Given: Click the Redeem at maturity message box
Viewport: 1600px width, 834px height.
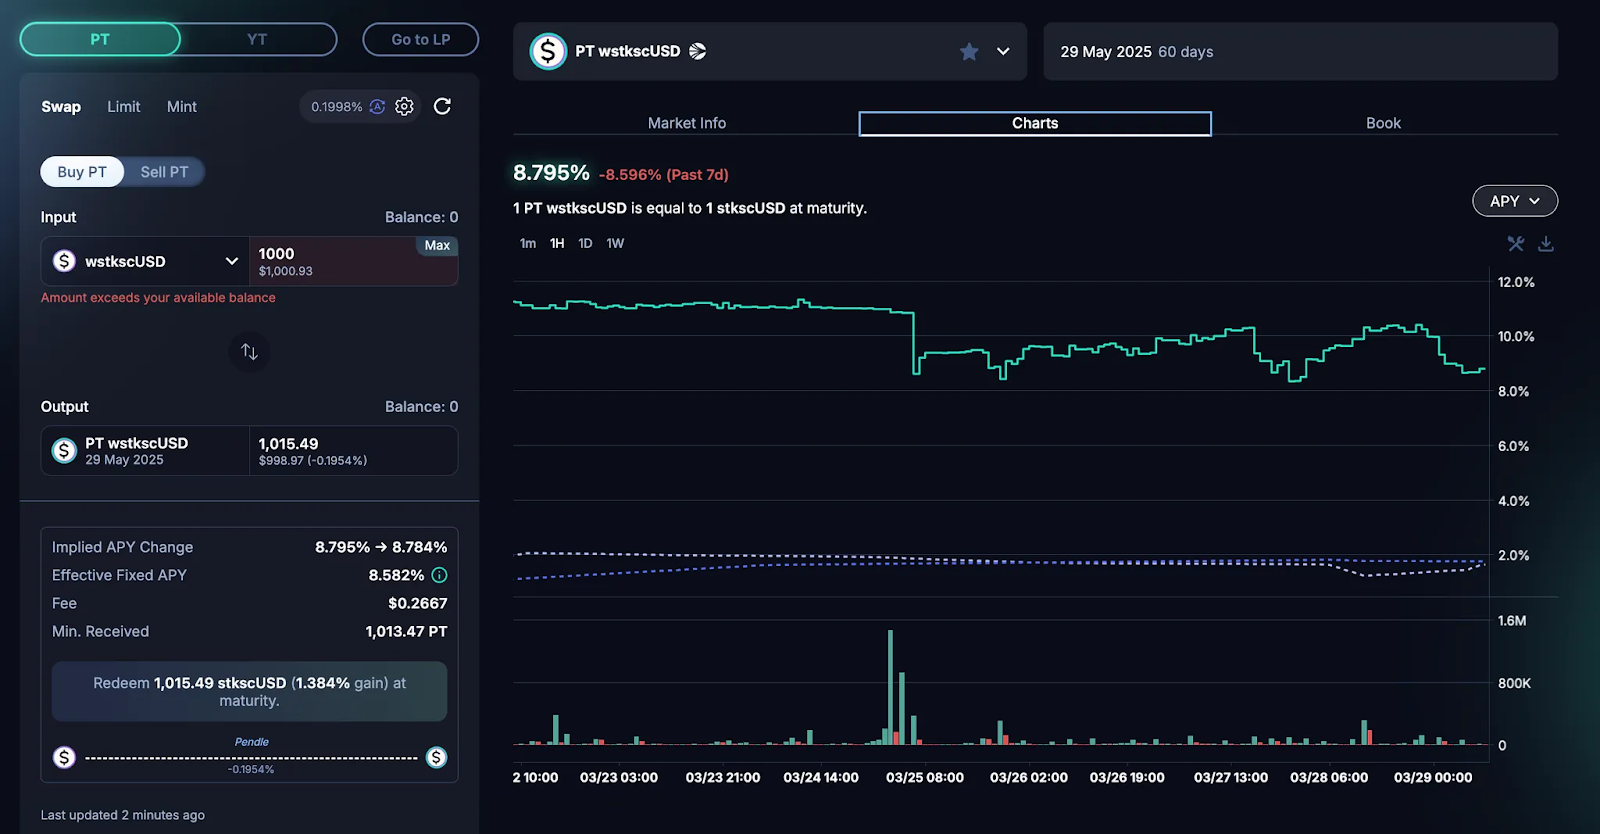Looking at the screenshot, I should click(249, 692).
